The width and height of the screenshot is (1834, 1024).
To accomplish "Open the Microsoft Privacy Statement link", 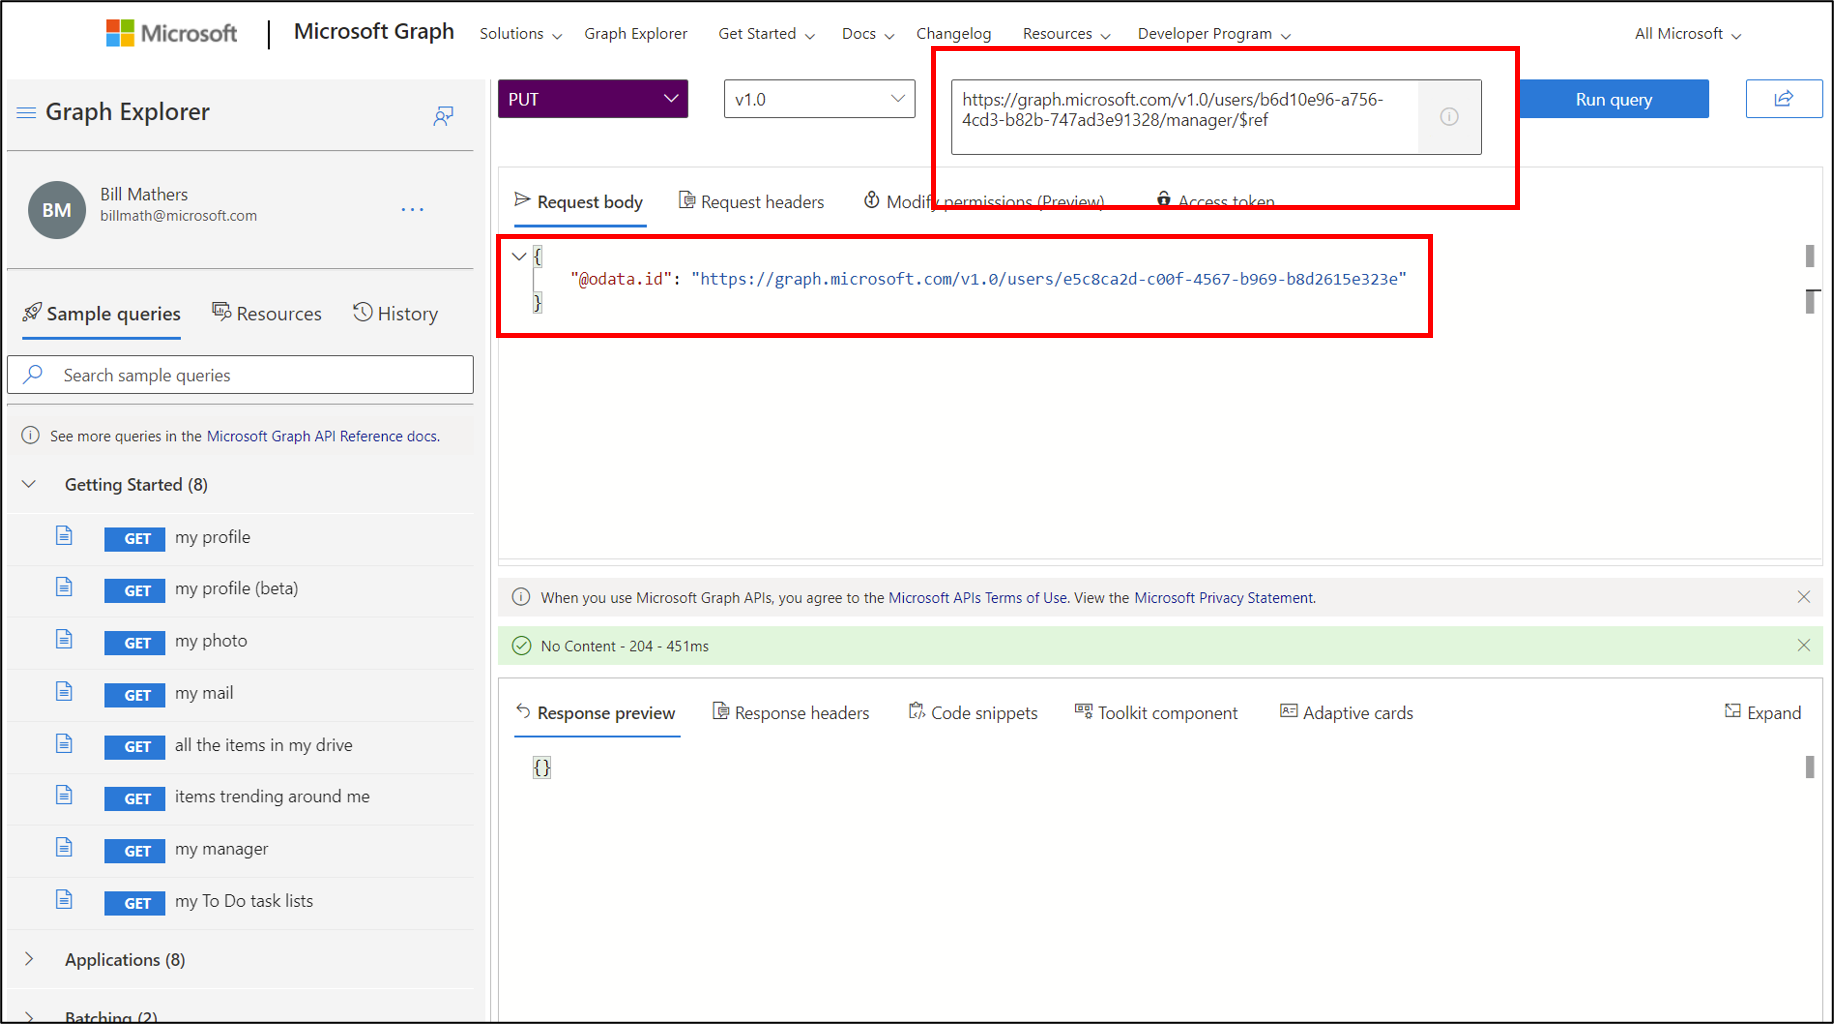I will [1224, 598].
